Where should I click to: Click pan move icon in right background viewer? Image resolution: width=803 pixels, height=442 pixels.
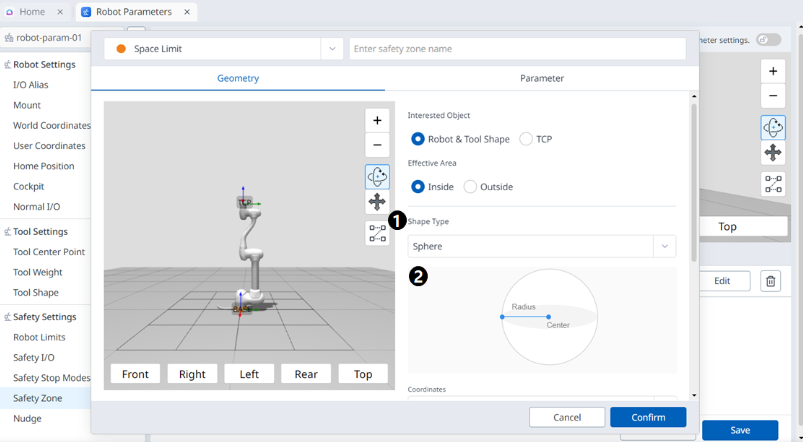point(773,153)
